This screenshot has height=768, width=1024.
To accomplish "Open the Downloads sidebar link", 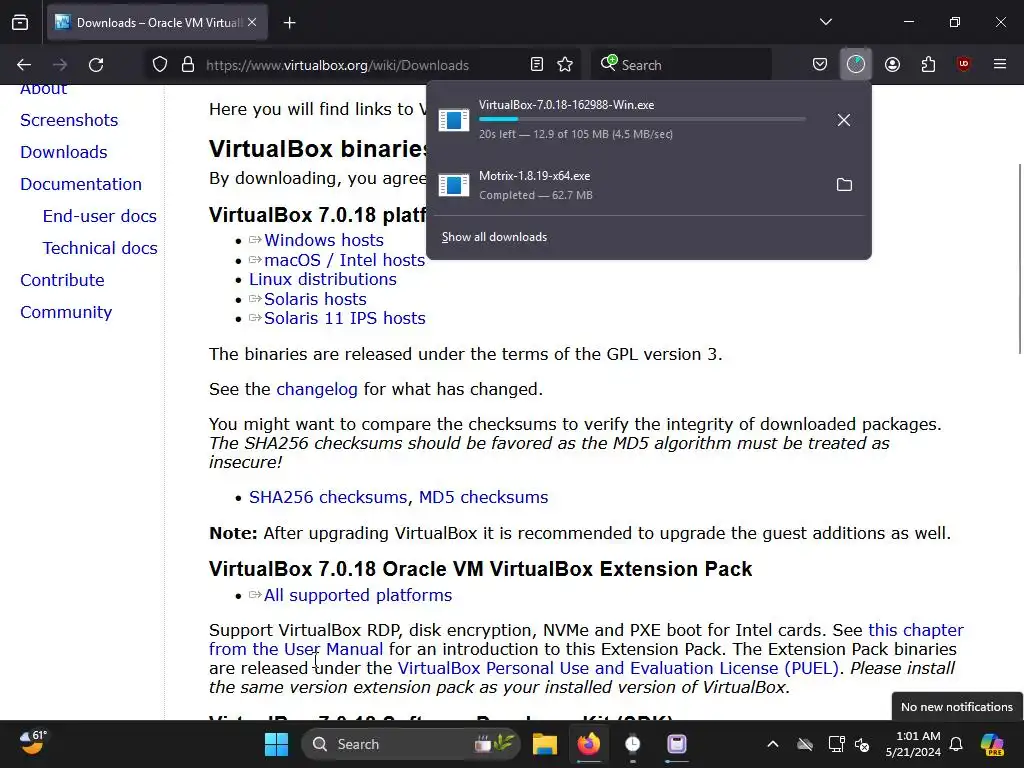I will 64,152.
